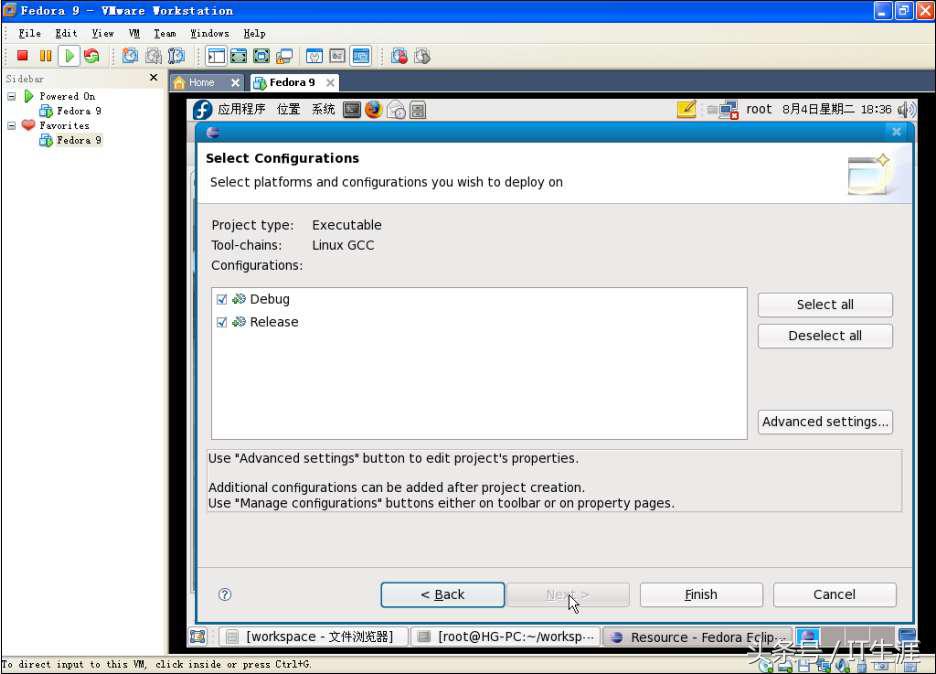Uncheck the Debug configuration checkbox
Image resolution: width=936 pixels, height=674 pixels.
tap(222, 299)
